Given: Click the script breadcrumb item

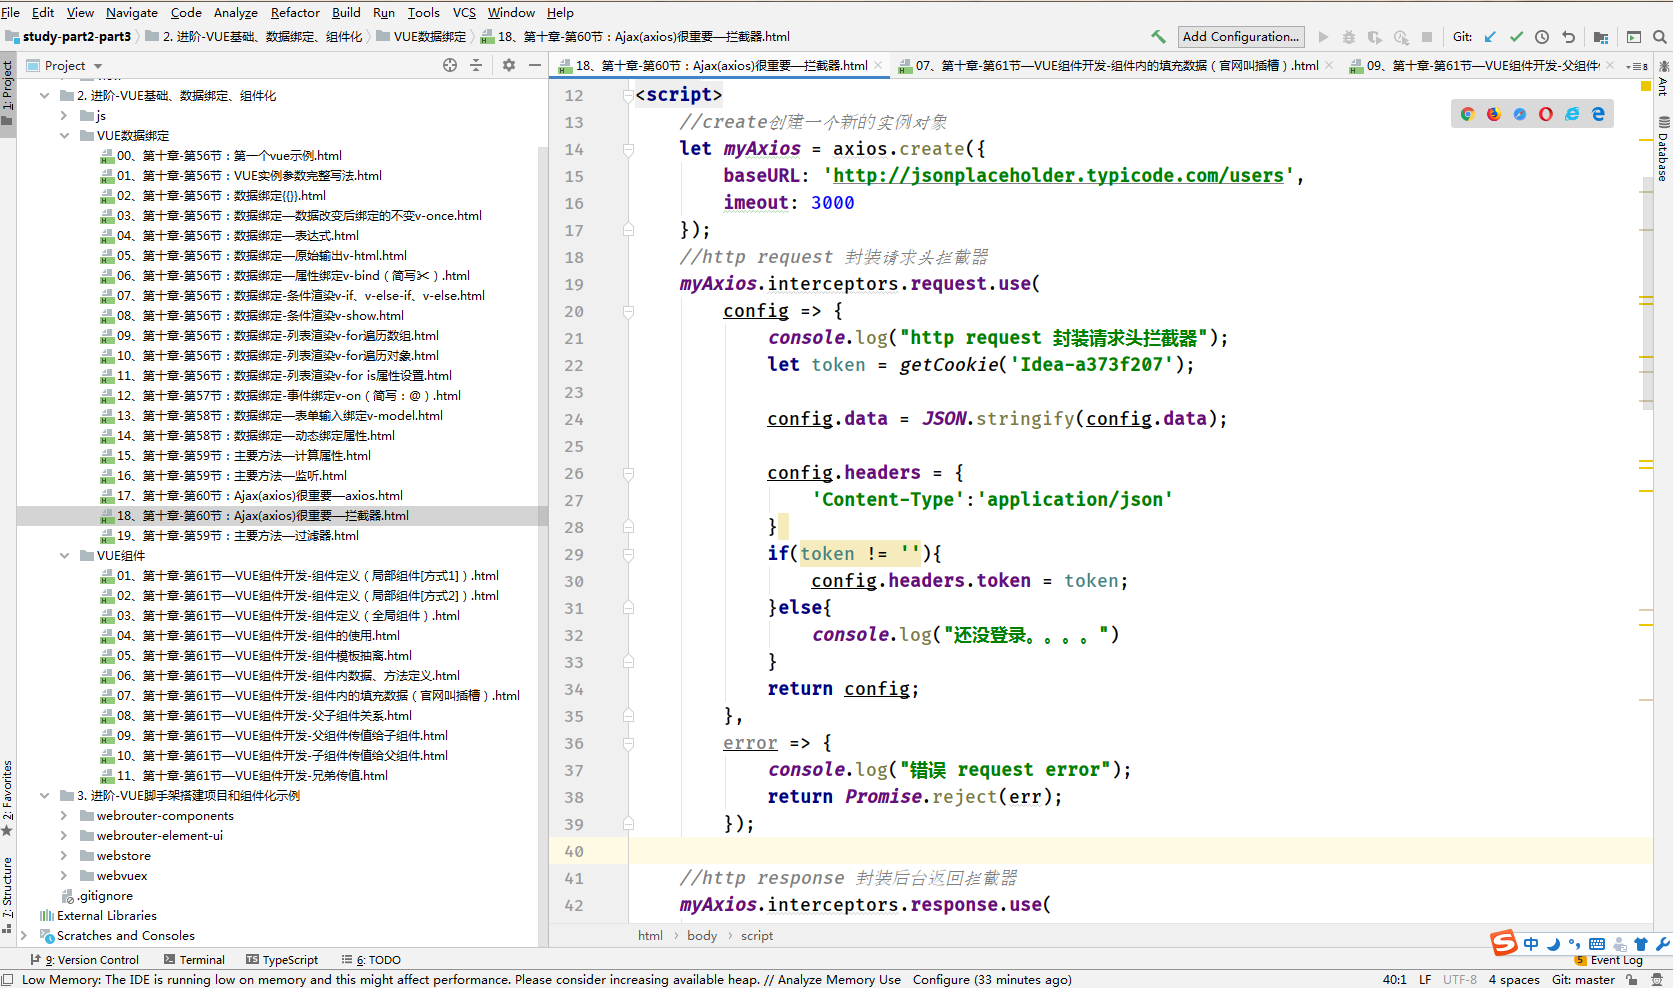Looking at the screenshot, I should pos(757,936).
